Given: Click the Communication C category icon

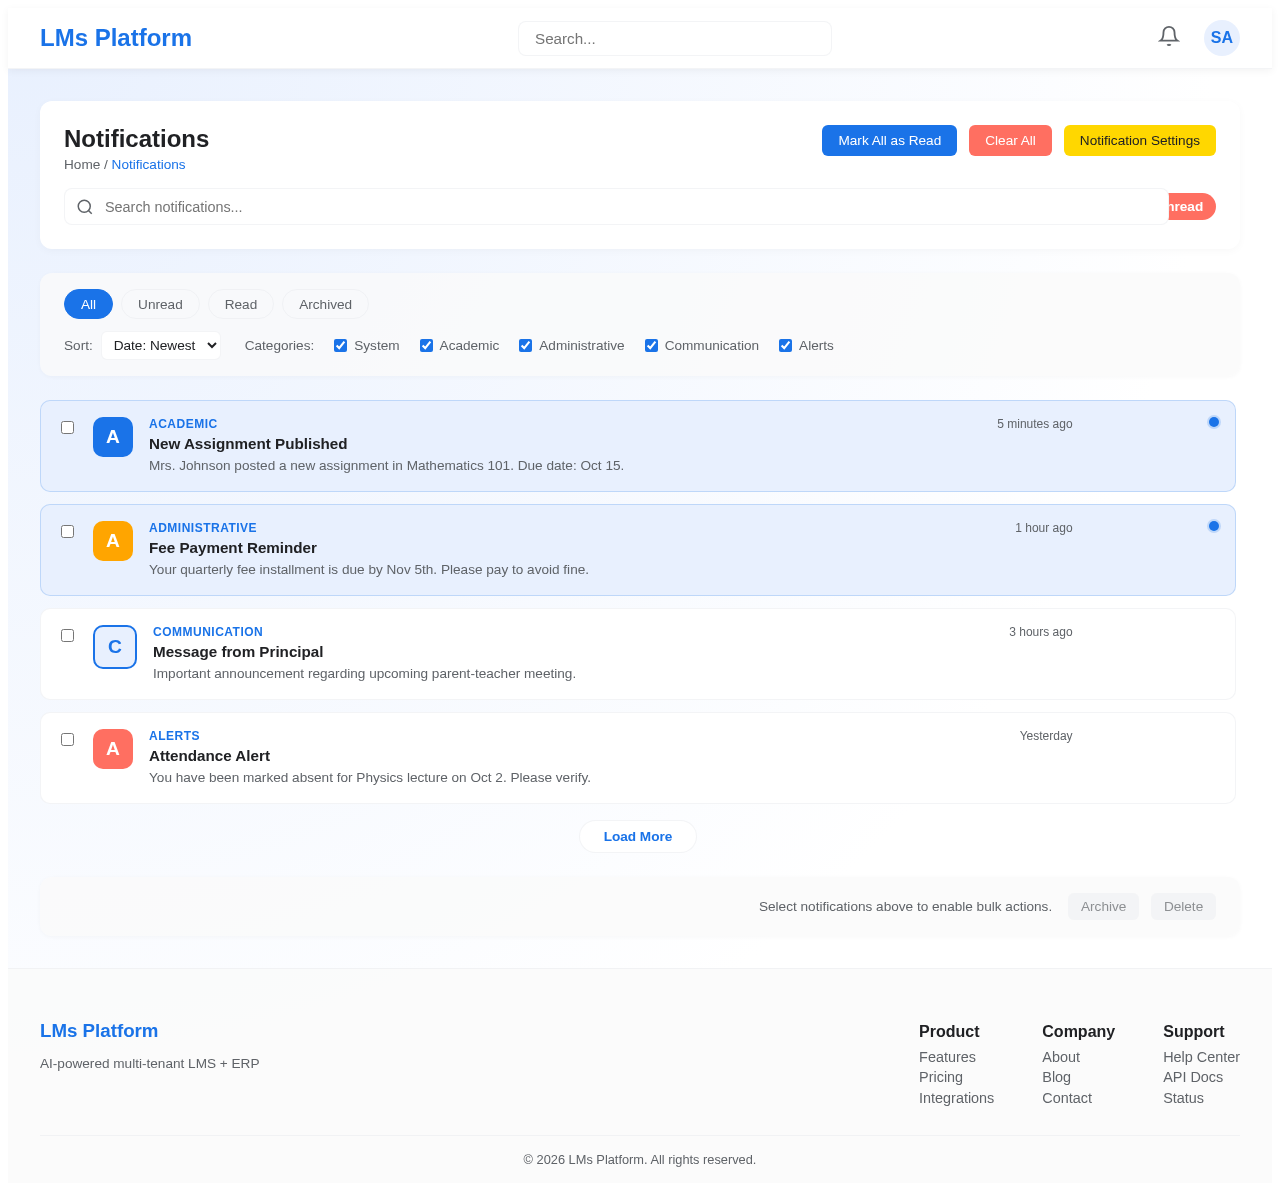Looking at the screenshot, I should (x=115, y=647).
